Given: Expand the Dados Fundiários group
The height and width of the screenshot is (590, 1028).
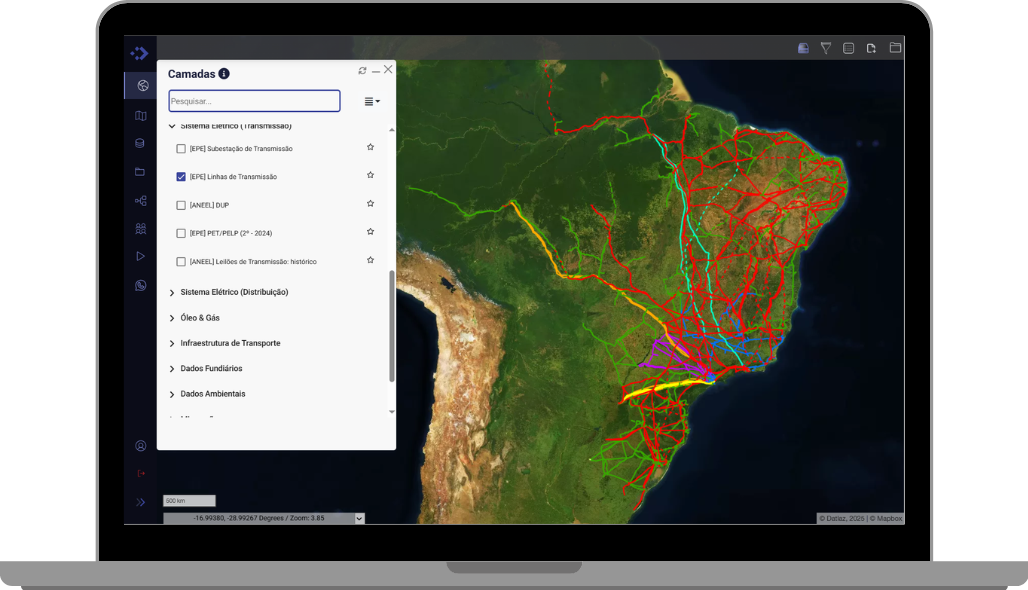Looking at the screenshot, I should pos(172,369).
